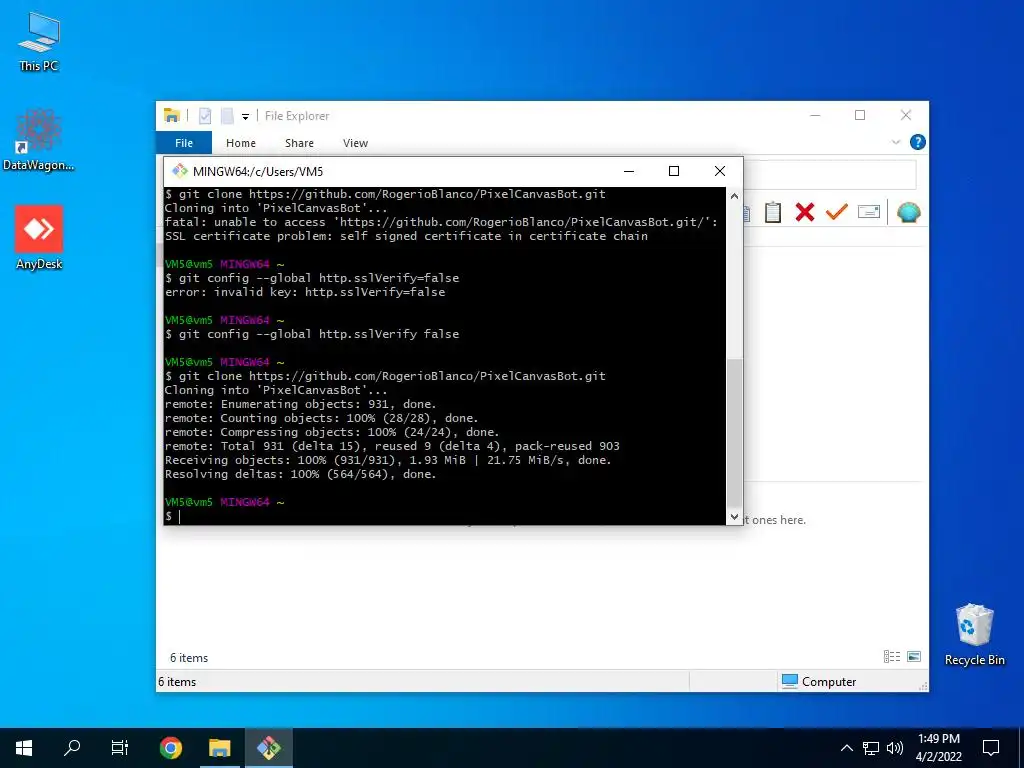1024x768 pixels.
Task: Click the 'Receiving objects: 100% (931/931)' line
Action: [x=388, y=460]
